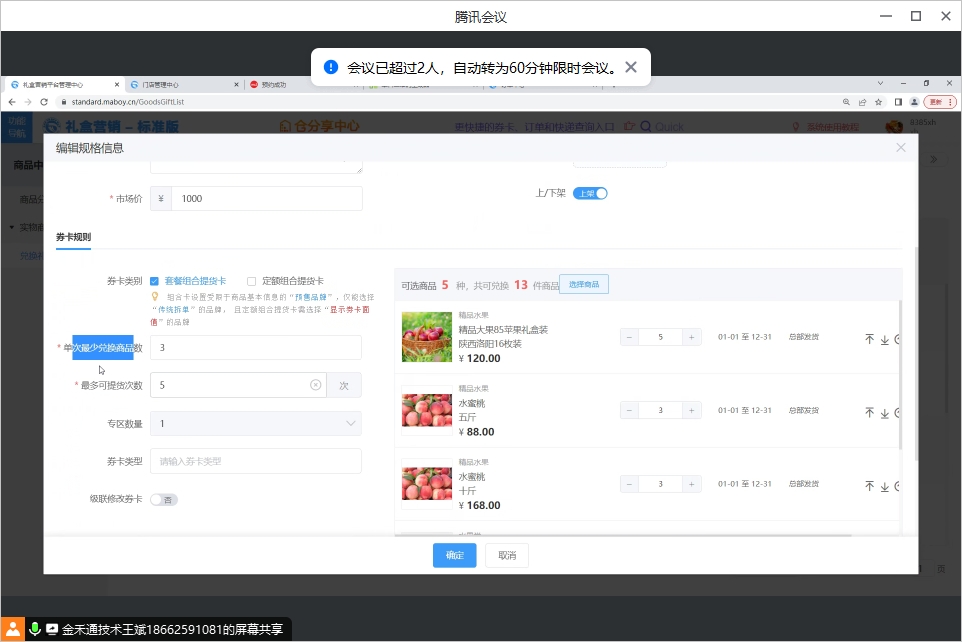Increase quantity for apple gift box
This screenshot has width=962, height=642.
pyautogui.click(x=691, y=338)
